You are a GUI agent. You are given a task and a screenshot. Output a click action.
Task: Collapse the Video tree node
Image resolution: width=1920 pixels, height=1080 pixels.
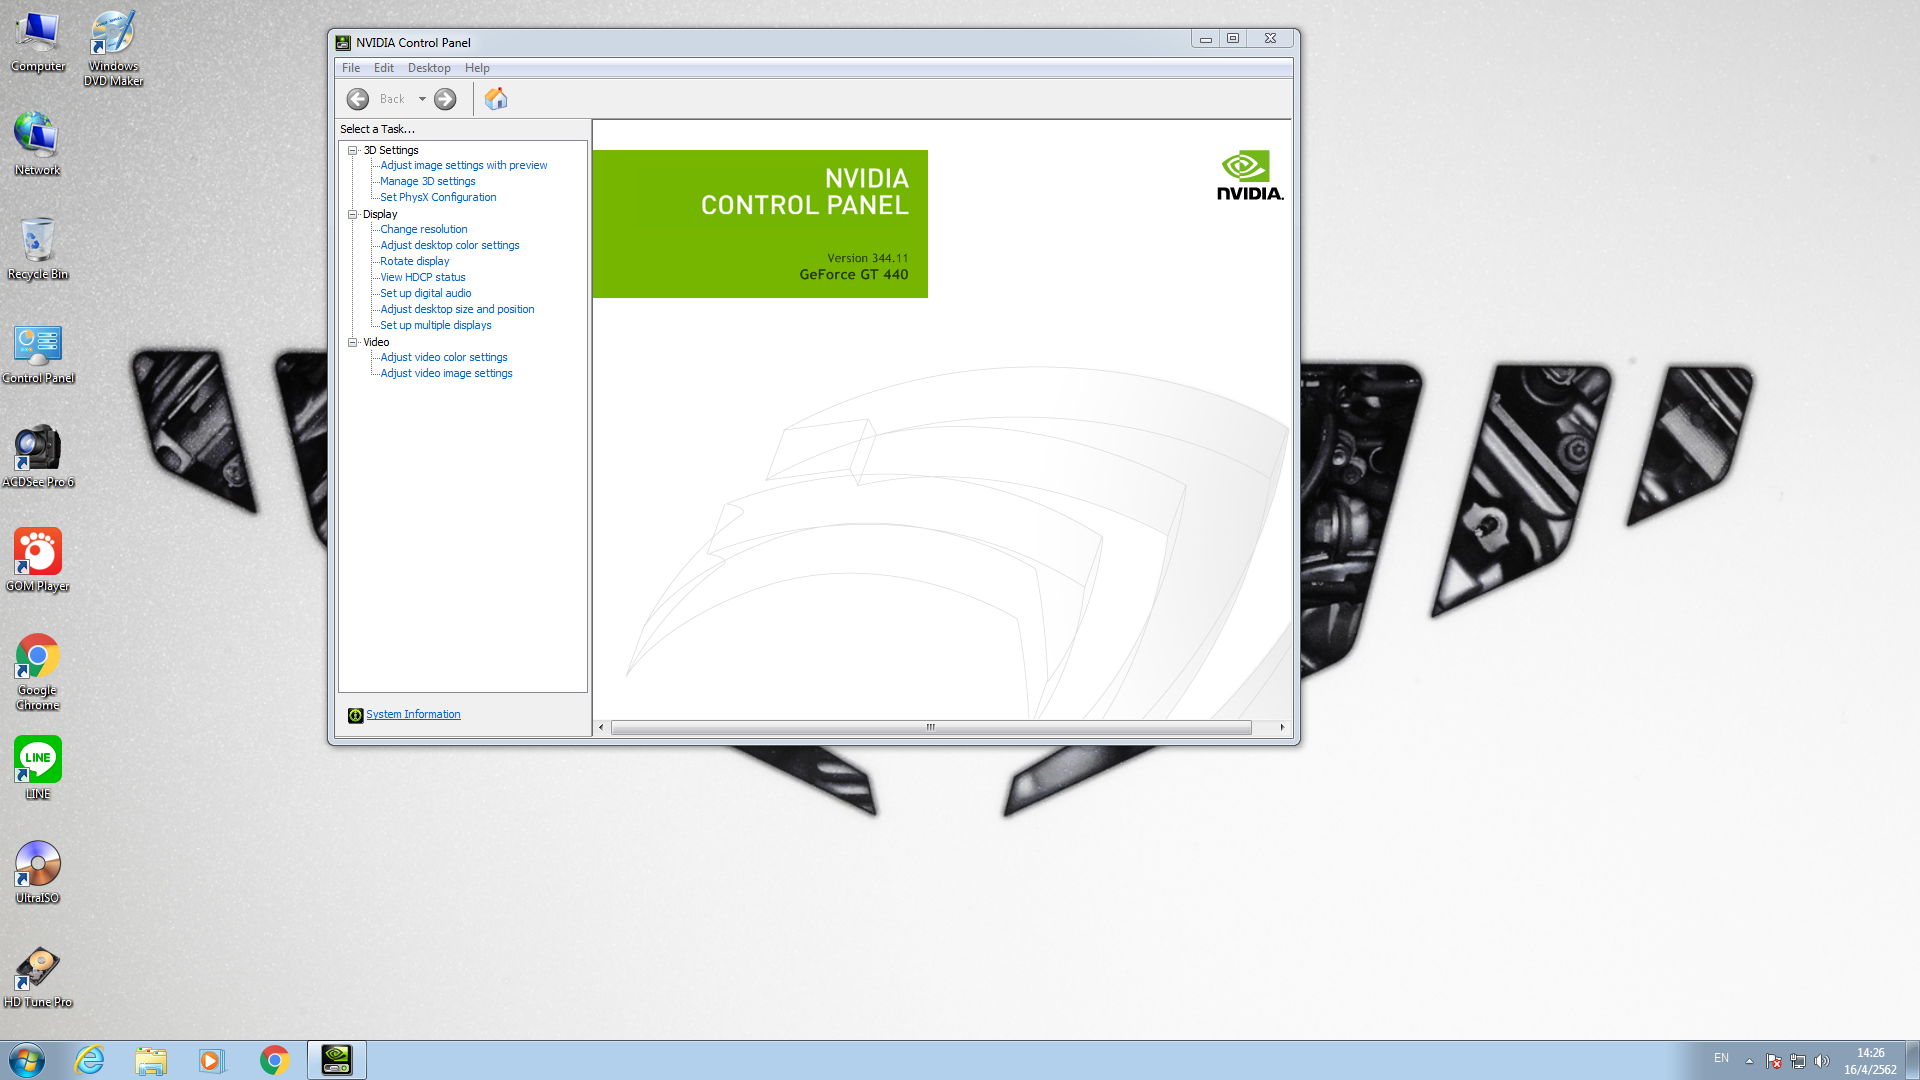pyautogui.click(x=352, y=342)
